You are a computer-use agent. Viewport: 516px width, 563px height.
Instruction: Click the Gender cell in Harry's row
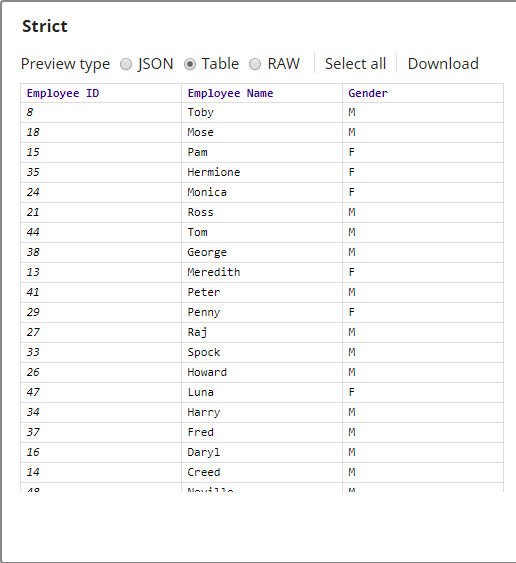point(423,413)
